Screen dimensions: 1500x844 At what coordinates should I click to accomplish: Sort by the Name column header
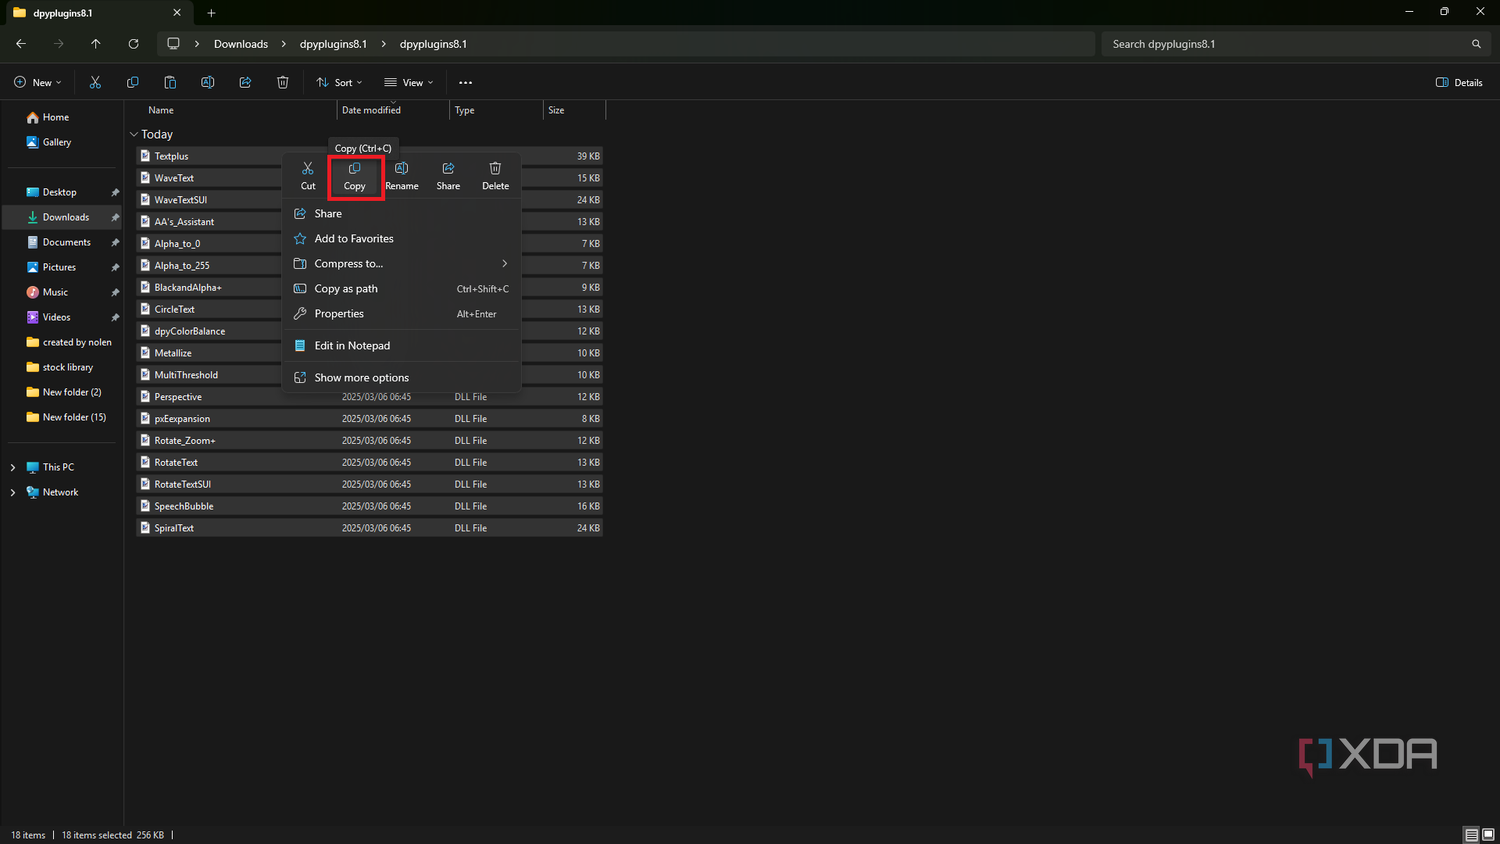pos(160,110)
